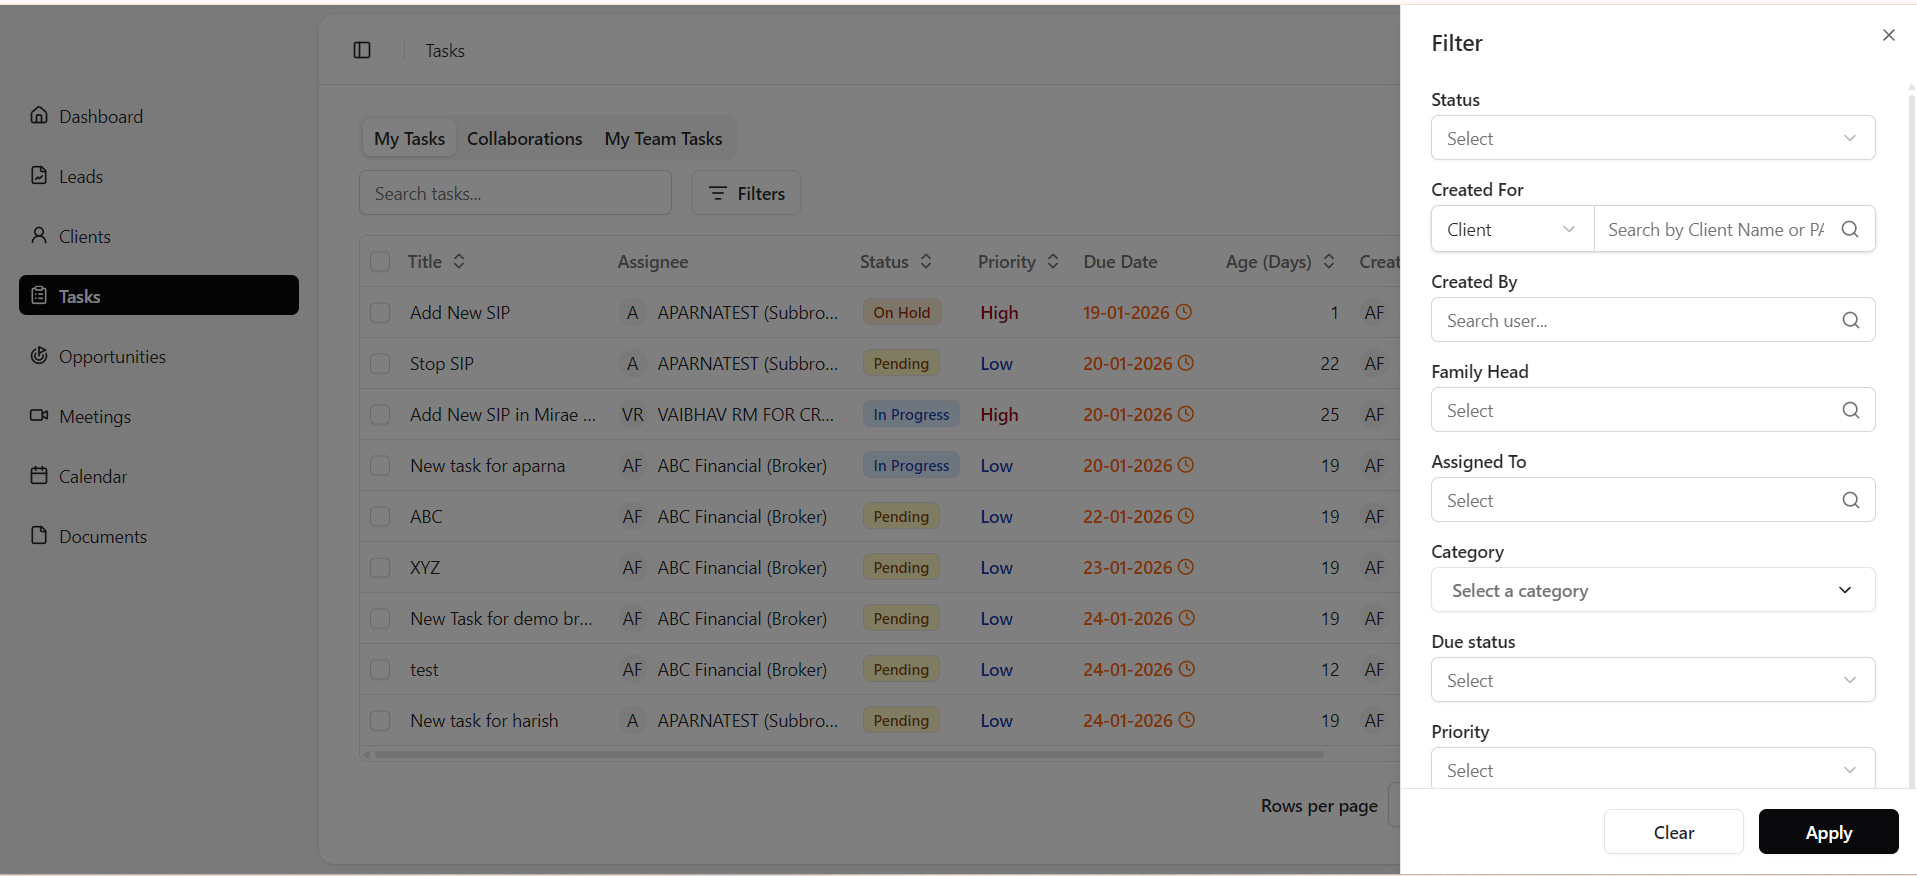Open the Due status dropdown
This screenshot has width=1917, height=876.
[1653, 680]
